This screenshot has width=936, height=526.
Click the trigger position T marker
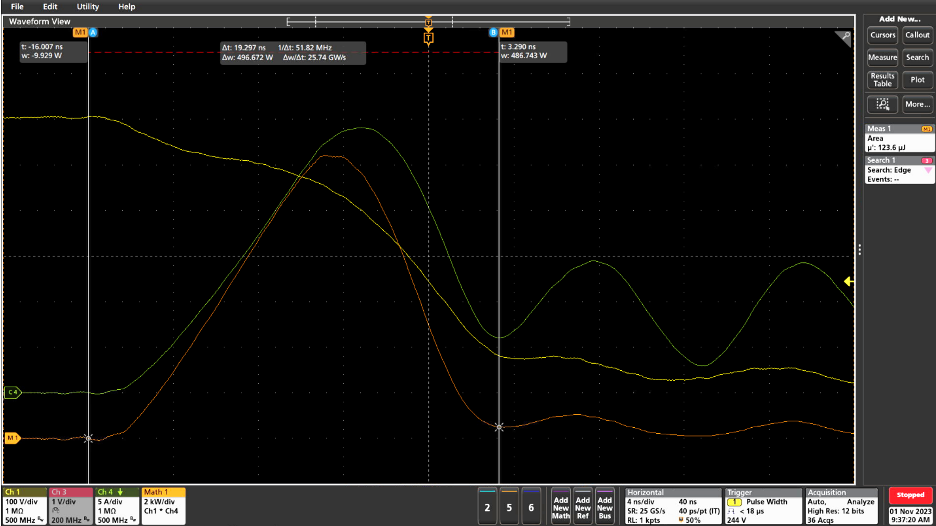coord(428,38)
